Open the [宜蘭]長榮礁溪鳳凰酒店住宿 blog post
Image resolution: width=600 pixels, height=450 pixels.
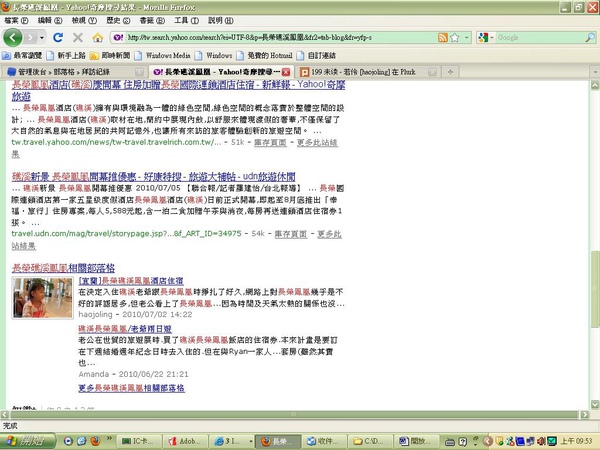pyautogui.click(x=131, y=281)
